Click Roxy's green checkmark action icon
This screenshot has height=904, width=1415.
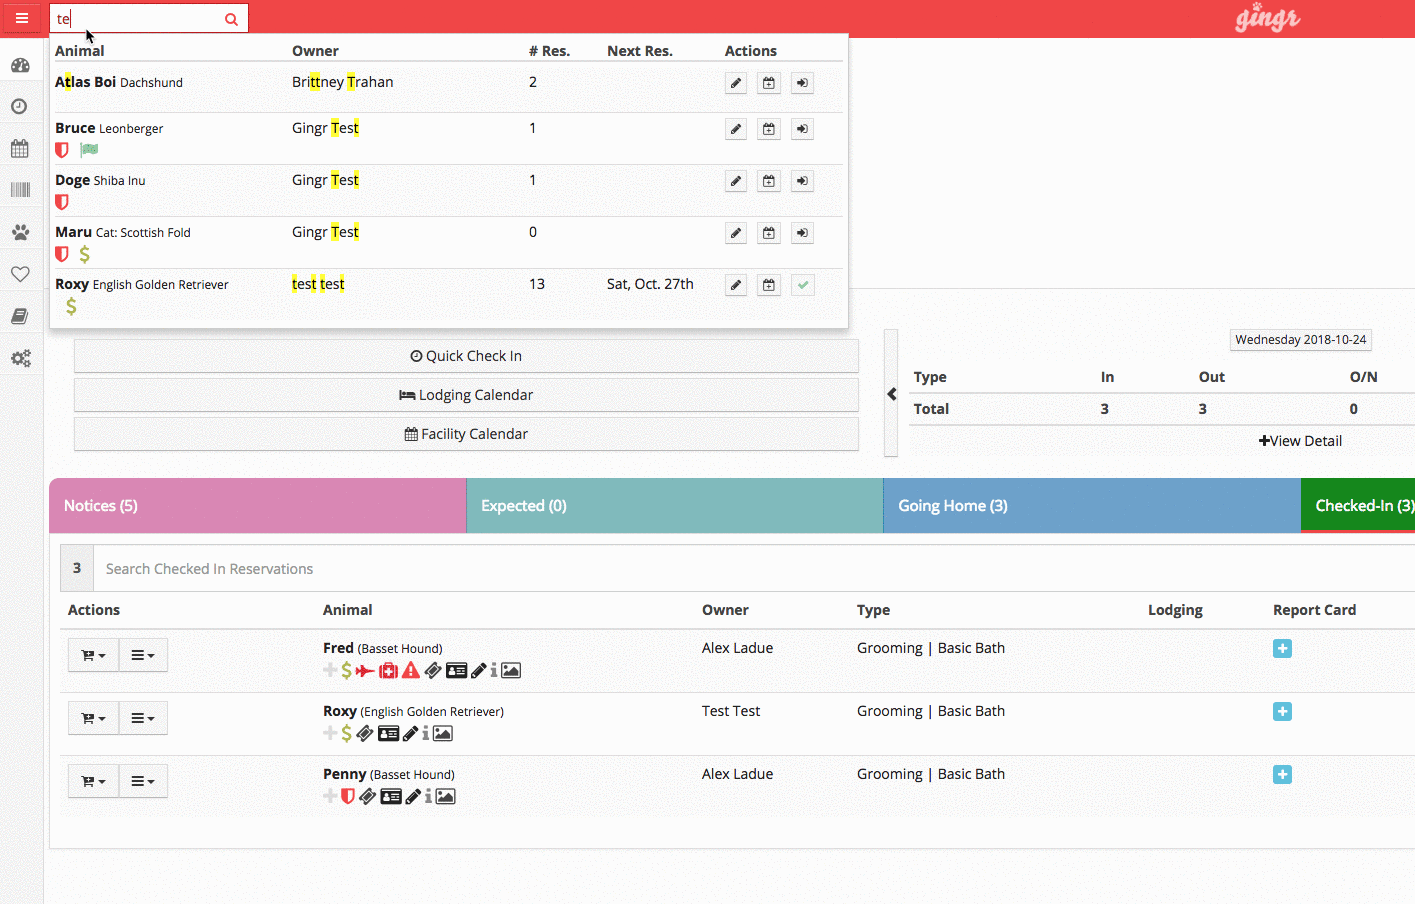(x=802, y=285)
